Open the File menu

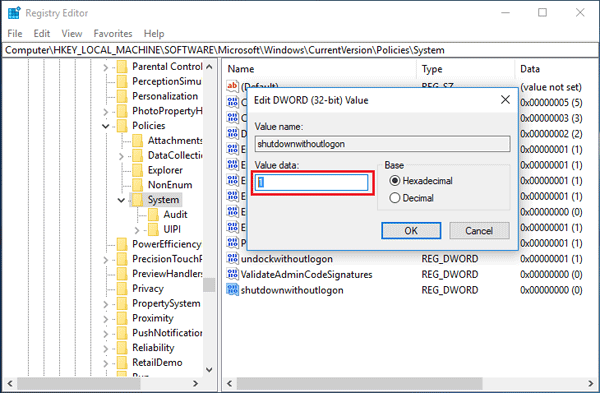click(15, 34)
